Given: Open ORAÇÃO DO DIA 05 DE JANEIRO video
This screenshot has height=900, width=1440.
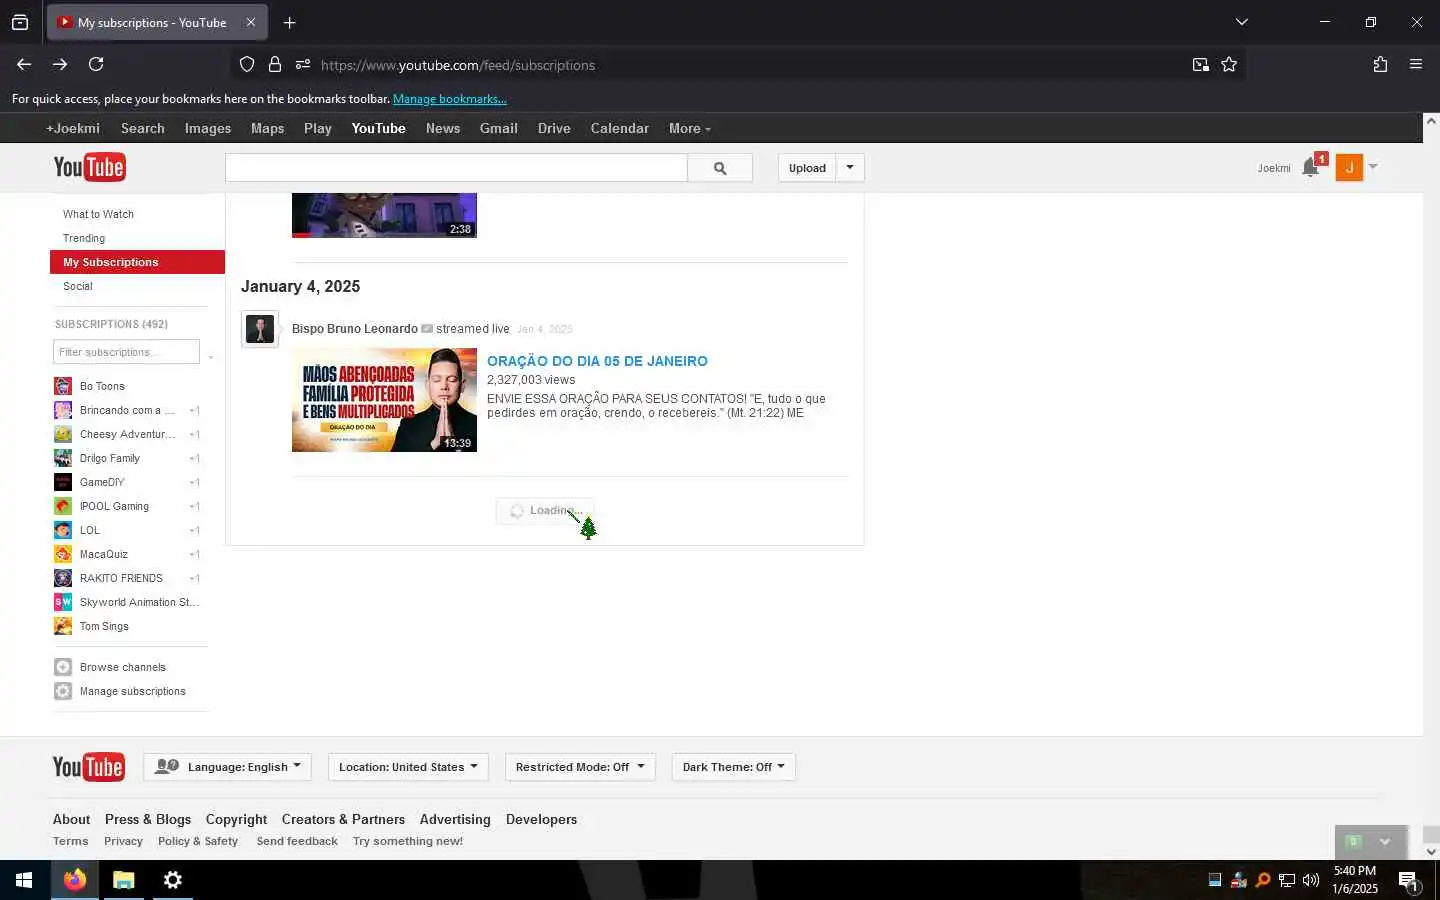Looking at the screenshot, I should (597, 361).
